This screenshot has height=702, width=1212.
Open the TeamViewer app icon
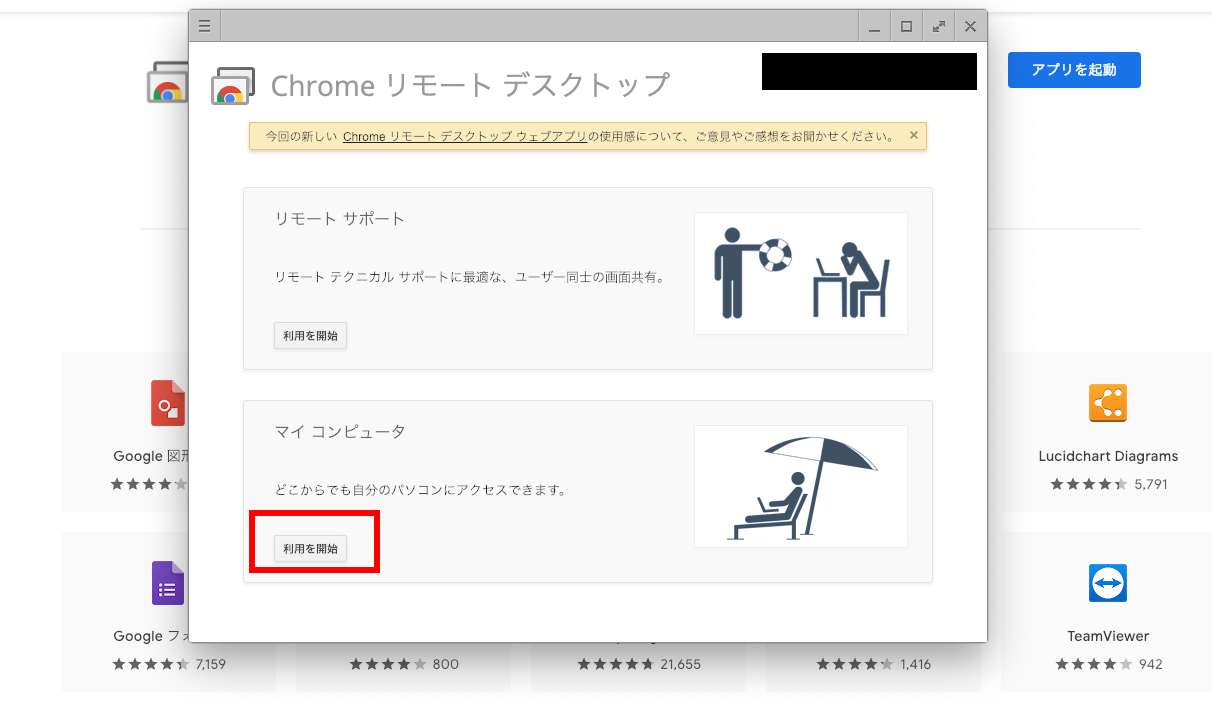[1108, 583]
